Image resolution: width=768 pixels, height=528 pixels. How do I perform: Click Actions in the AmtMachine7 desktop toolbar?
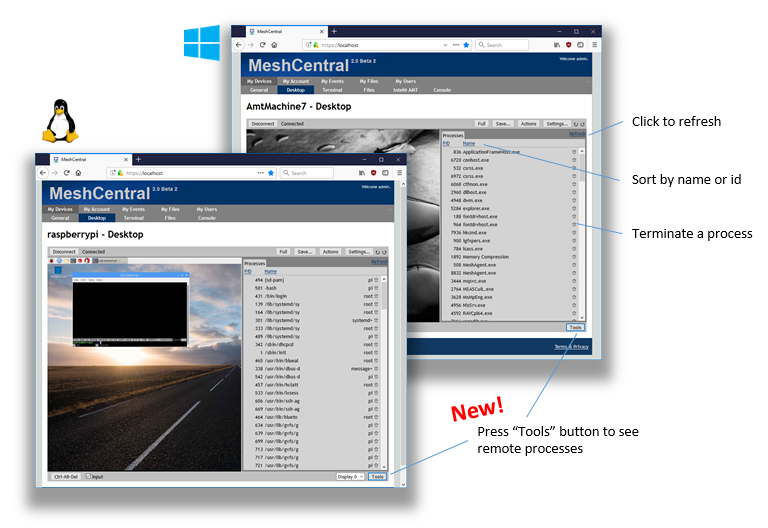pyautogui.click(x=528, y=124)
